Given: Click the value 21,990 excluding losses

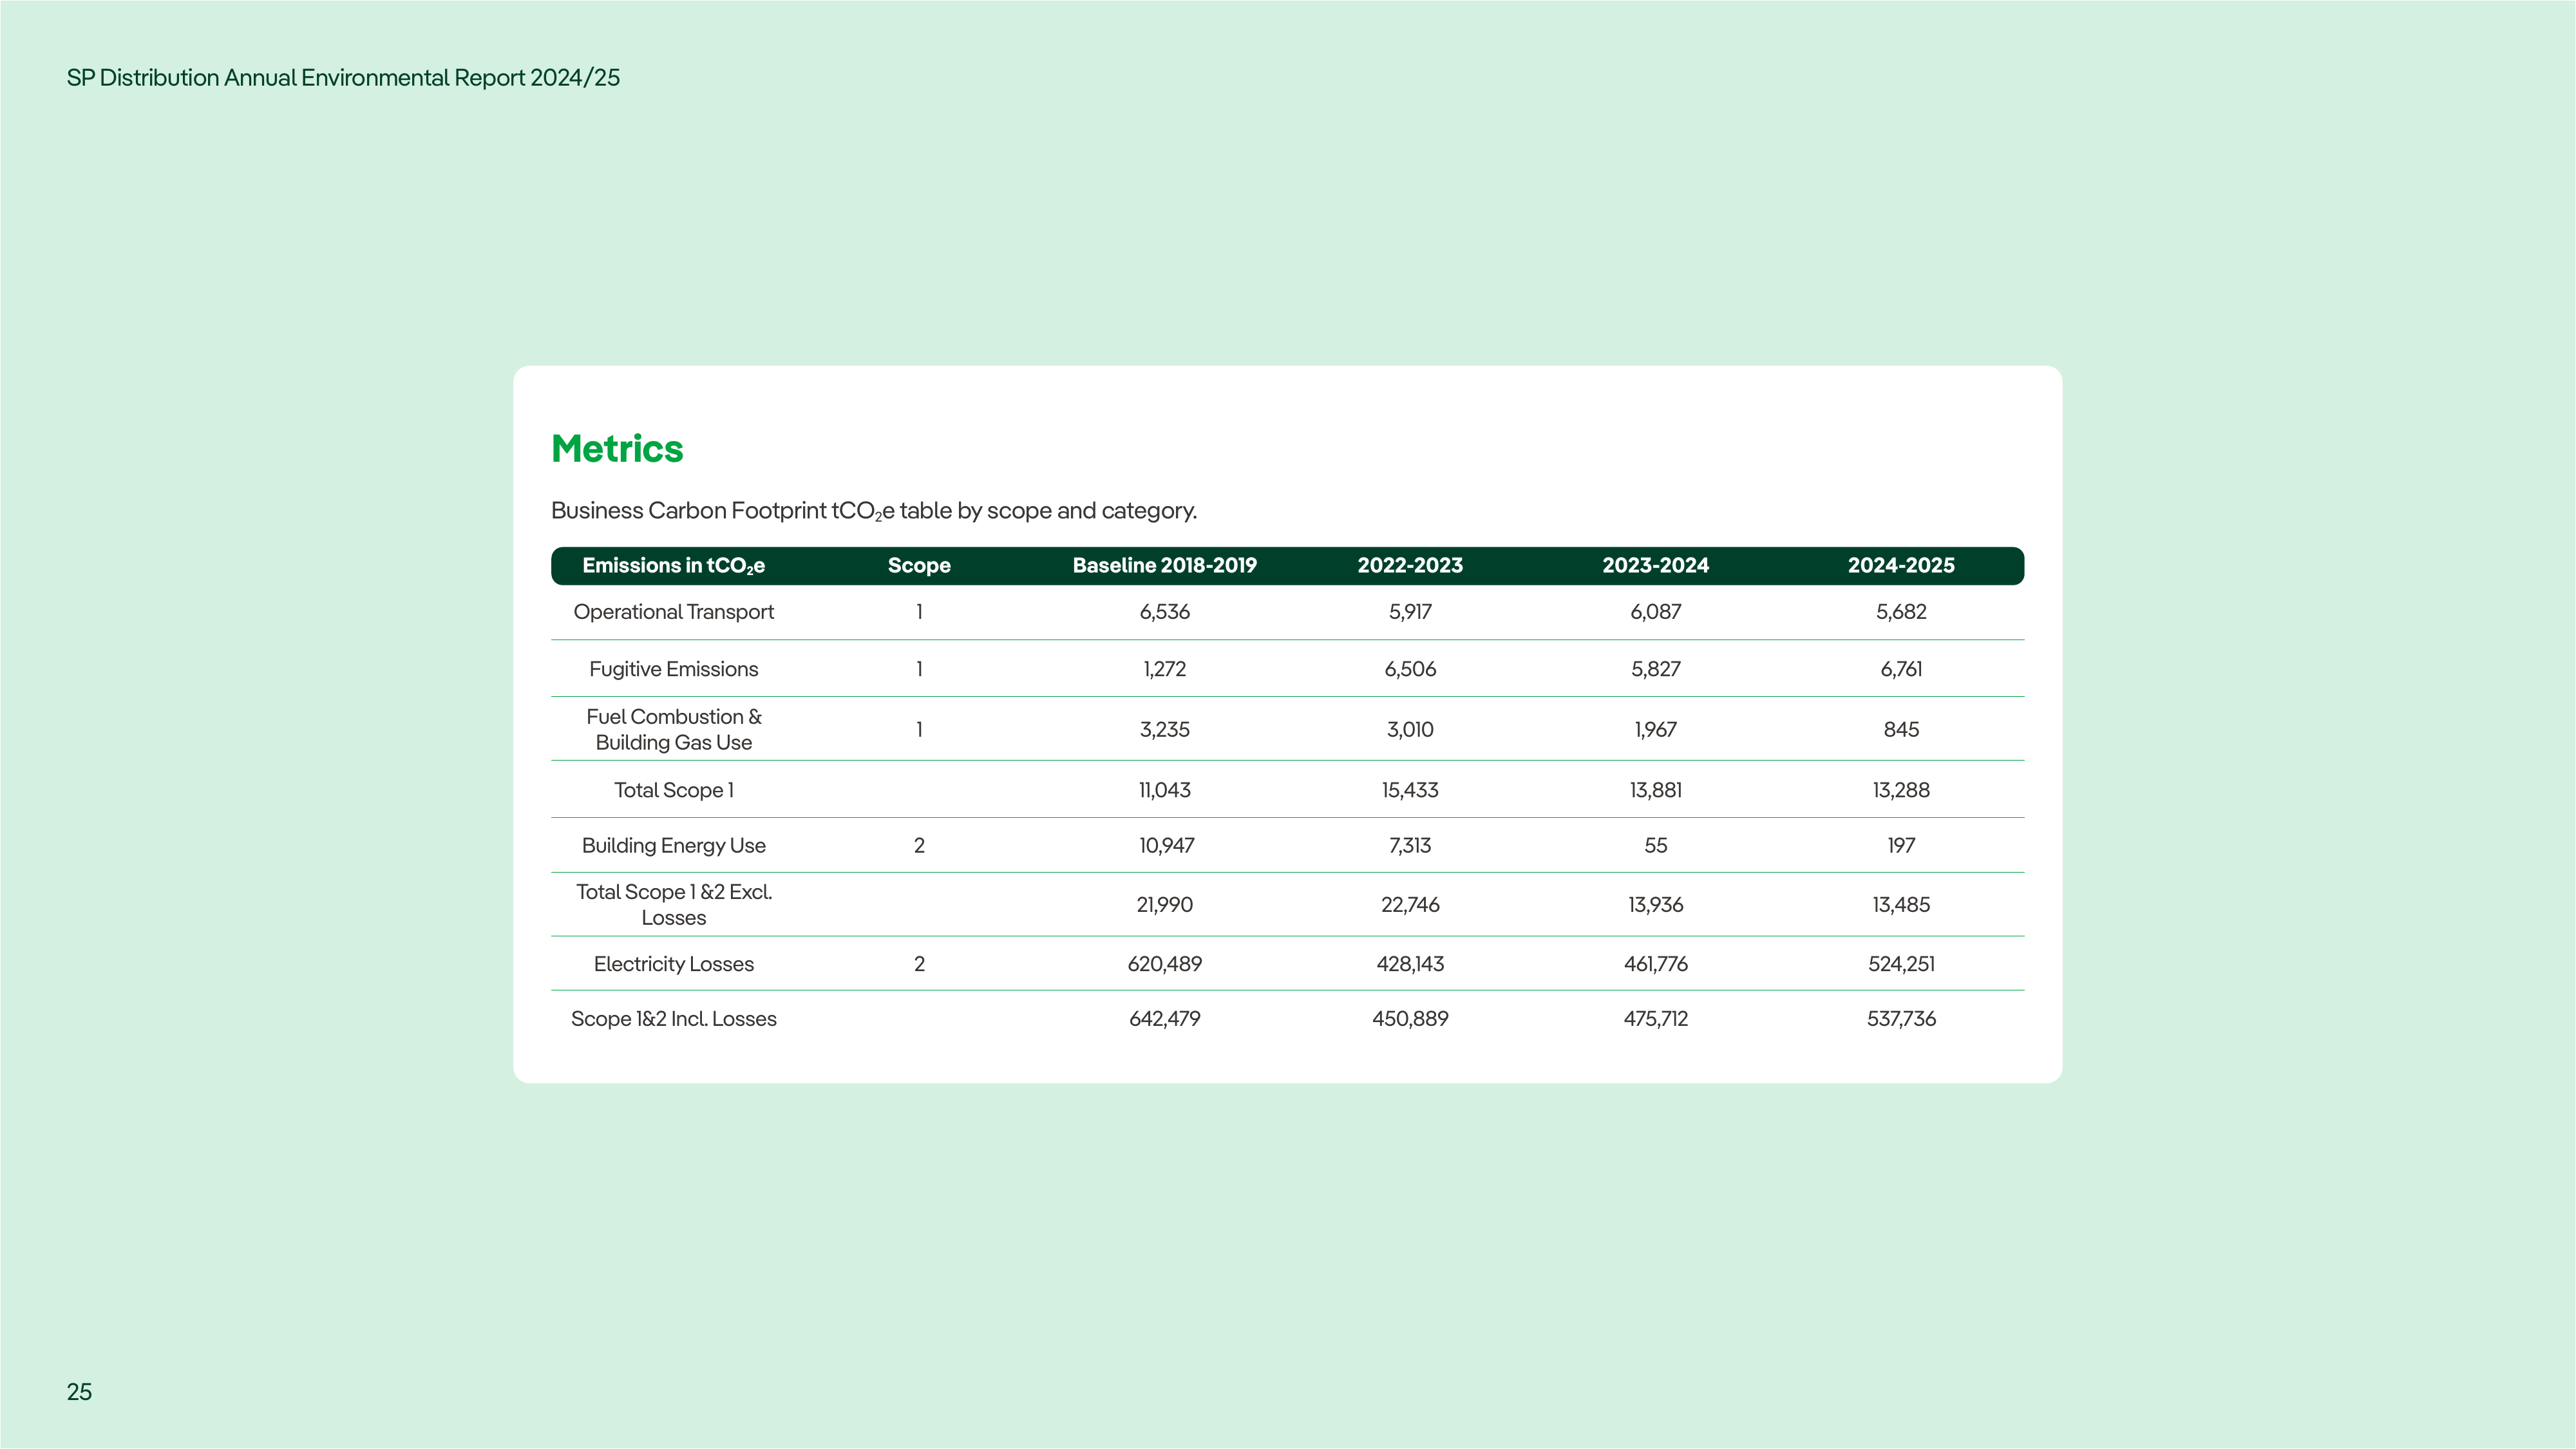Looking at the screenshot, I should [1165, 905].
